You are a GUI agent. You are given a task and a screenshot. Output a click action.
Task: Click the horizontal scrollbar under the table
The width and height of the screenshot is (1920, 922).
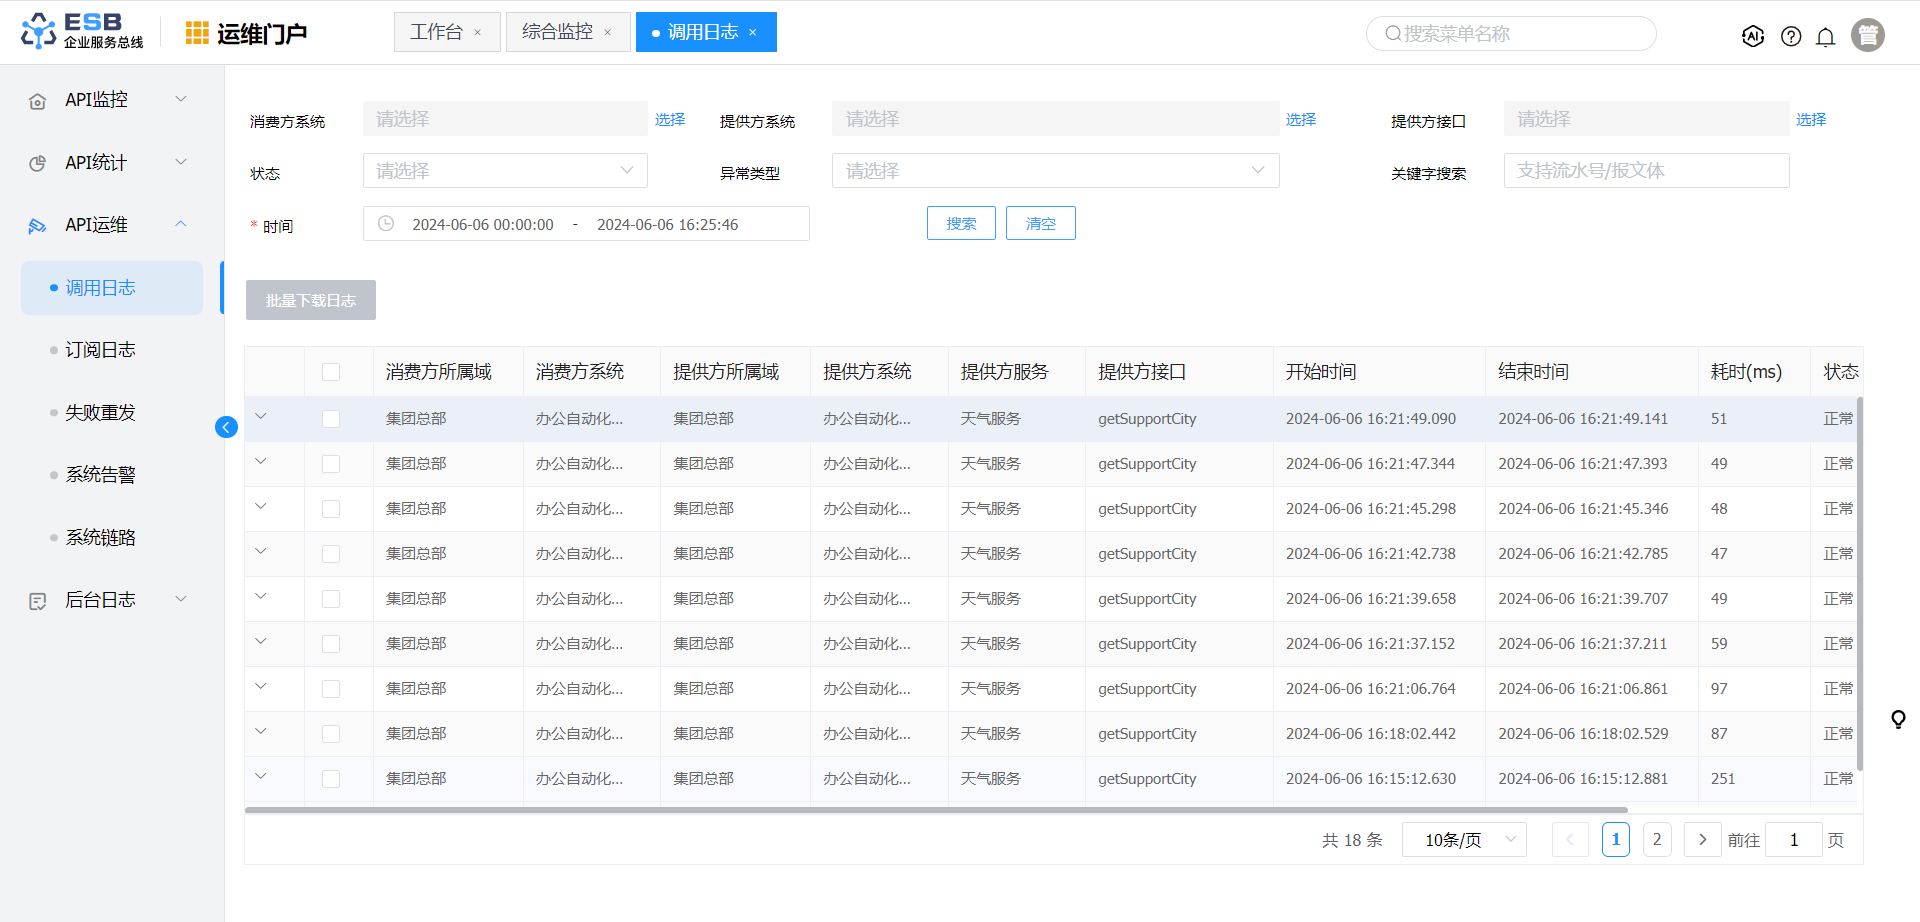935,810
